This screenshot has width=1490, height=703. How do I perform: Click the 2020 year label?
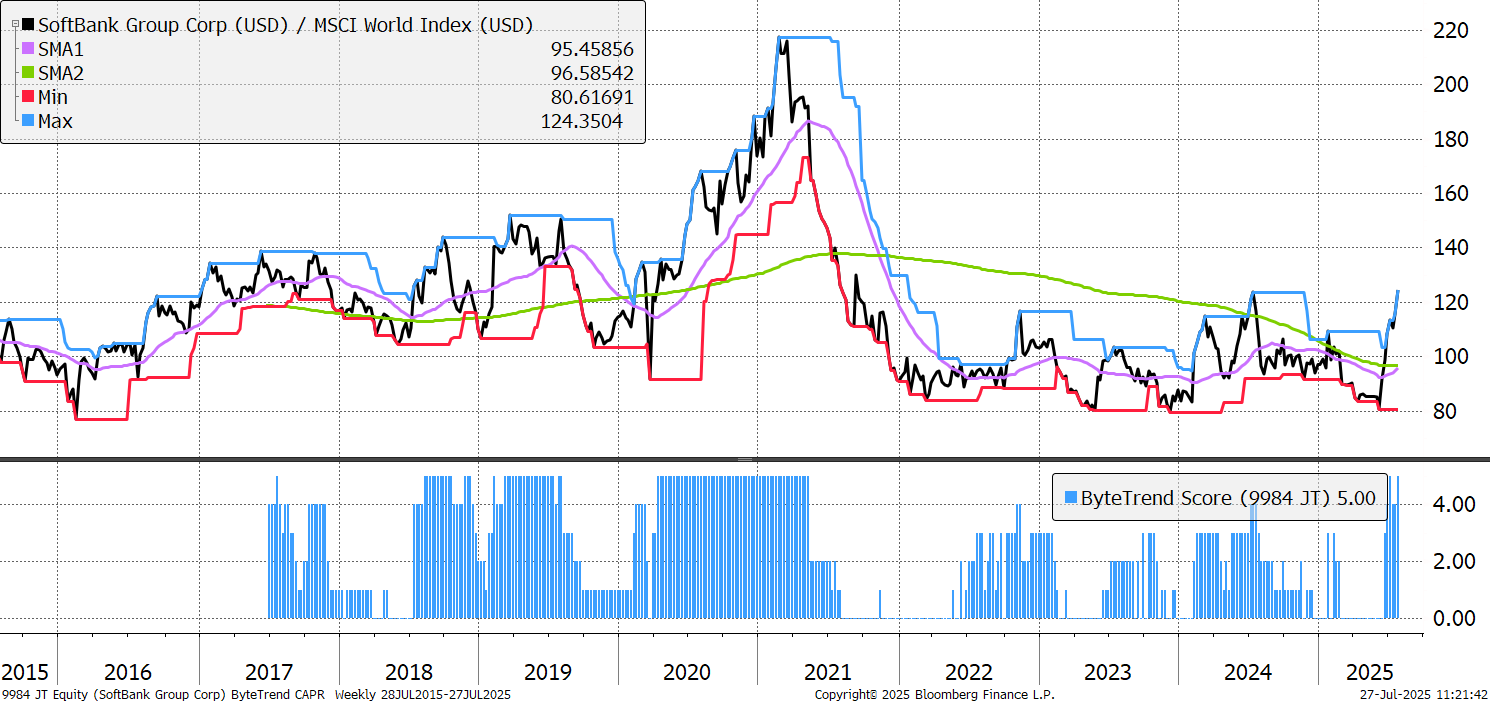click(687, 671)
